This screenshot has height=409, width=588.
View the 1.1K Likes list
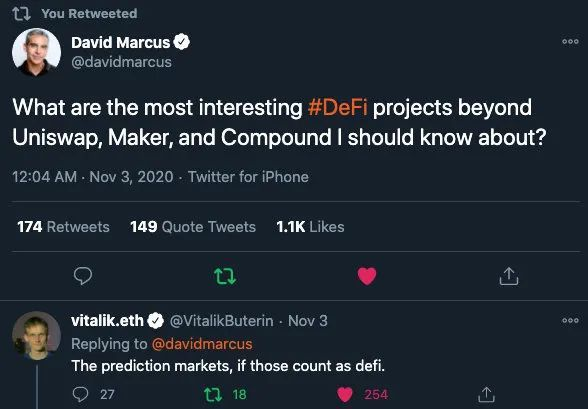[310, 227]
